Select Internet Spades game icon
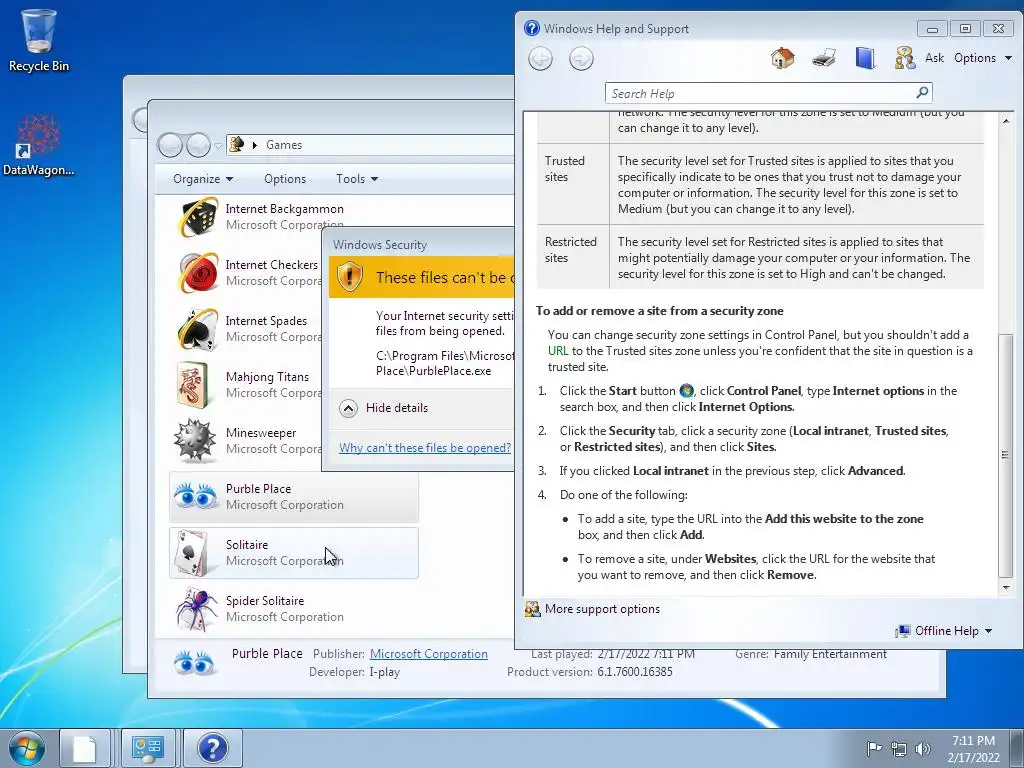 (197, 328)
